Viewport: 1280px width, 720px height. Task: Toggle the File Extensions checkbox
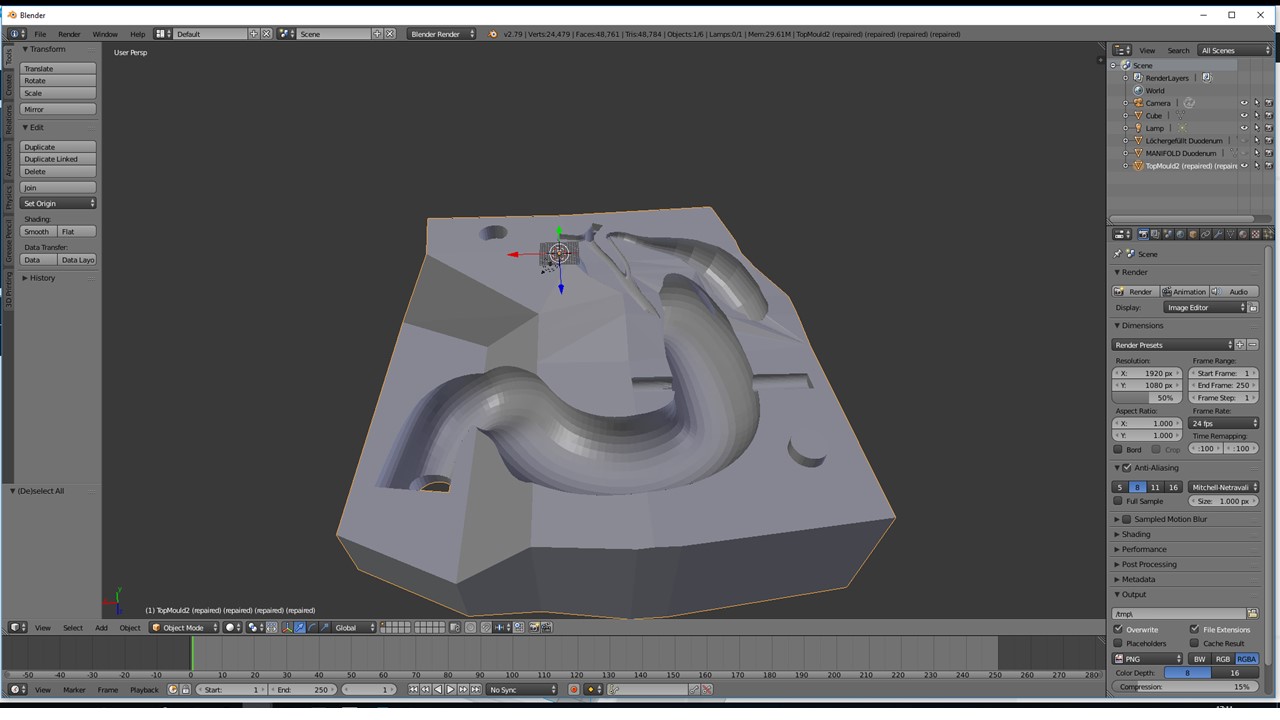(1194, 629)
